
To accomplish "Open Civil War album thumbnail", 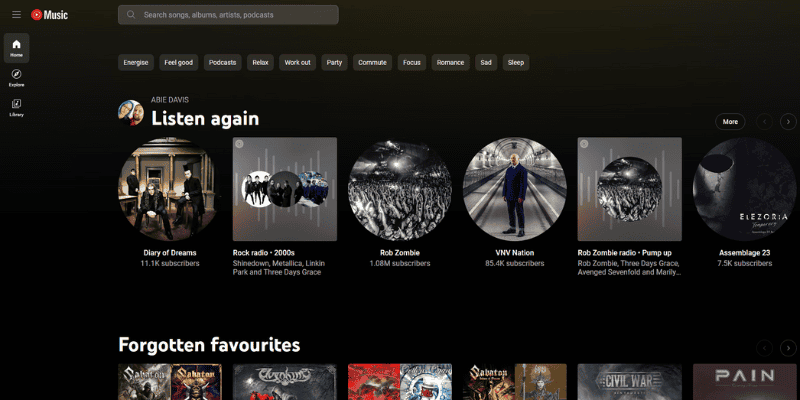I will click(630, 382).
